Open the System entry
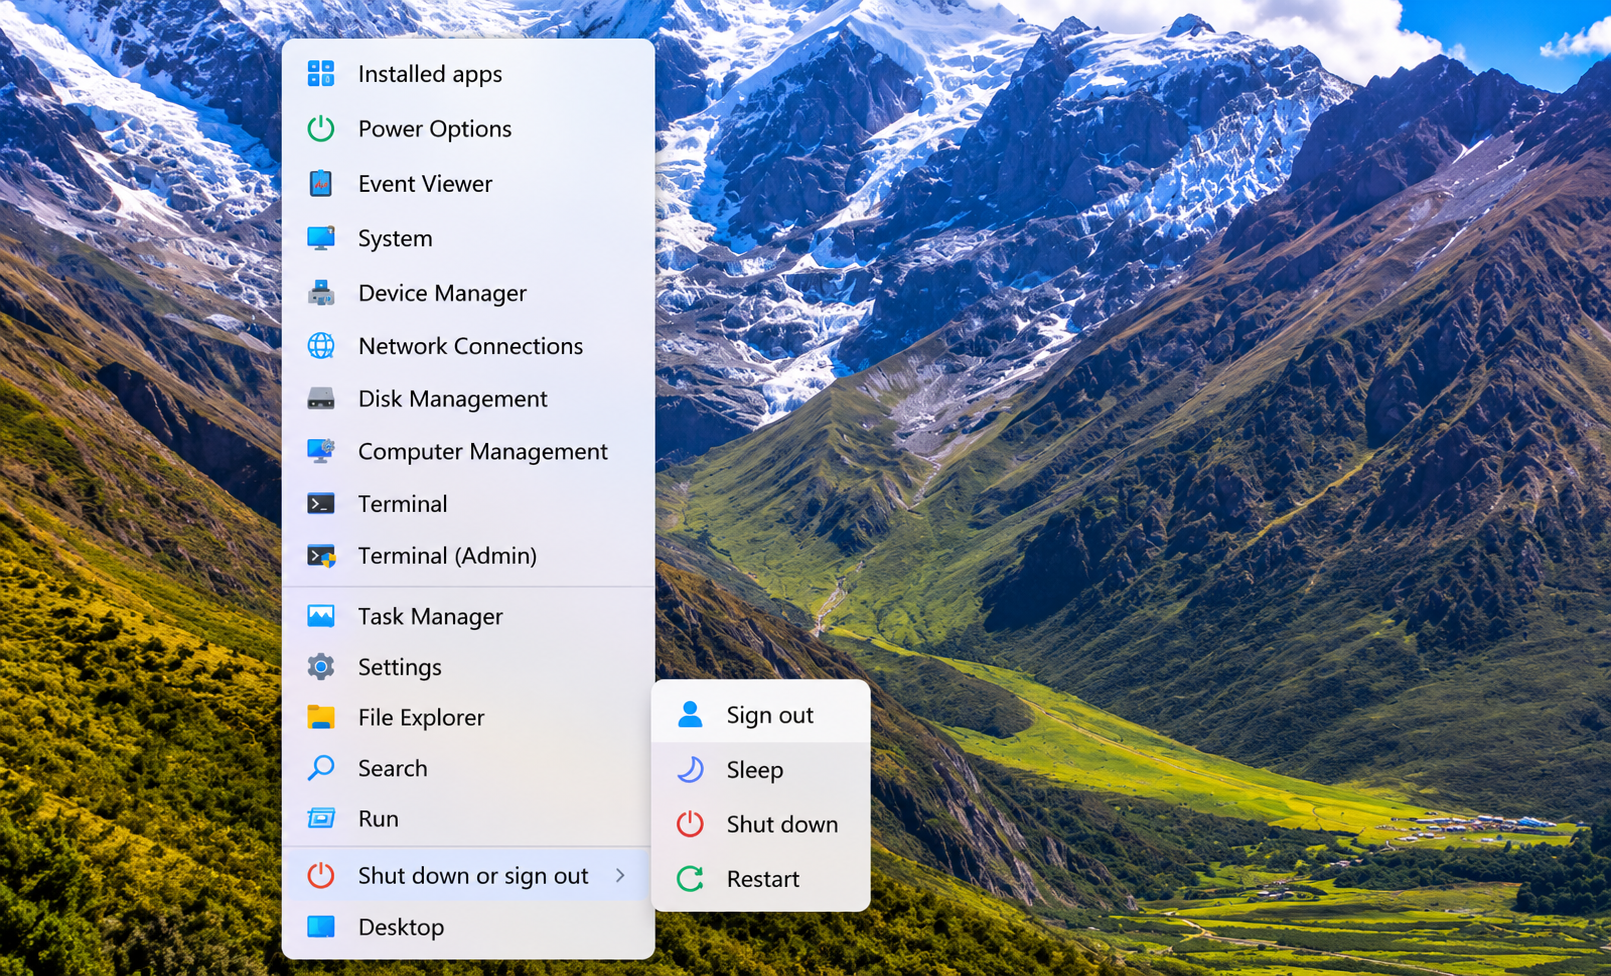 tap(468, 238)
